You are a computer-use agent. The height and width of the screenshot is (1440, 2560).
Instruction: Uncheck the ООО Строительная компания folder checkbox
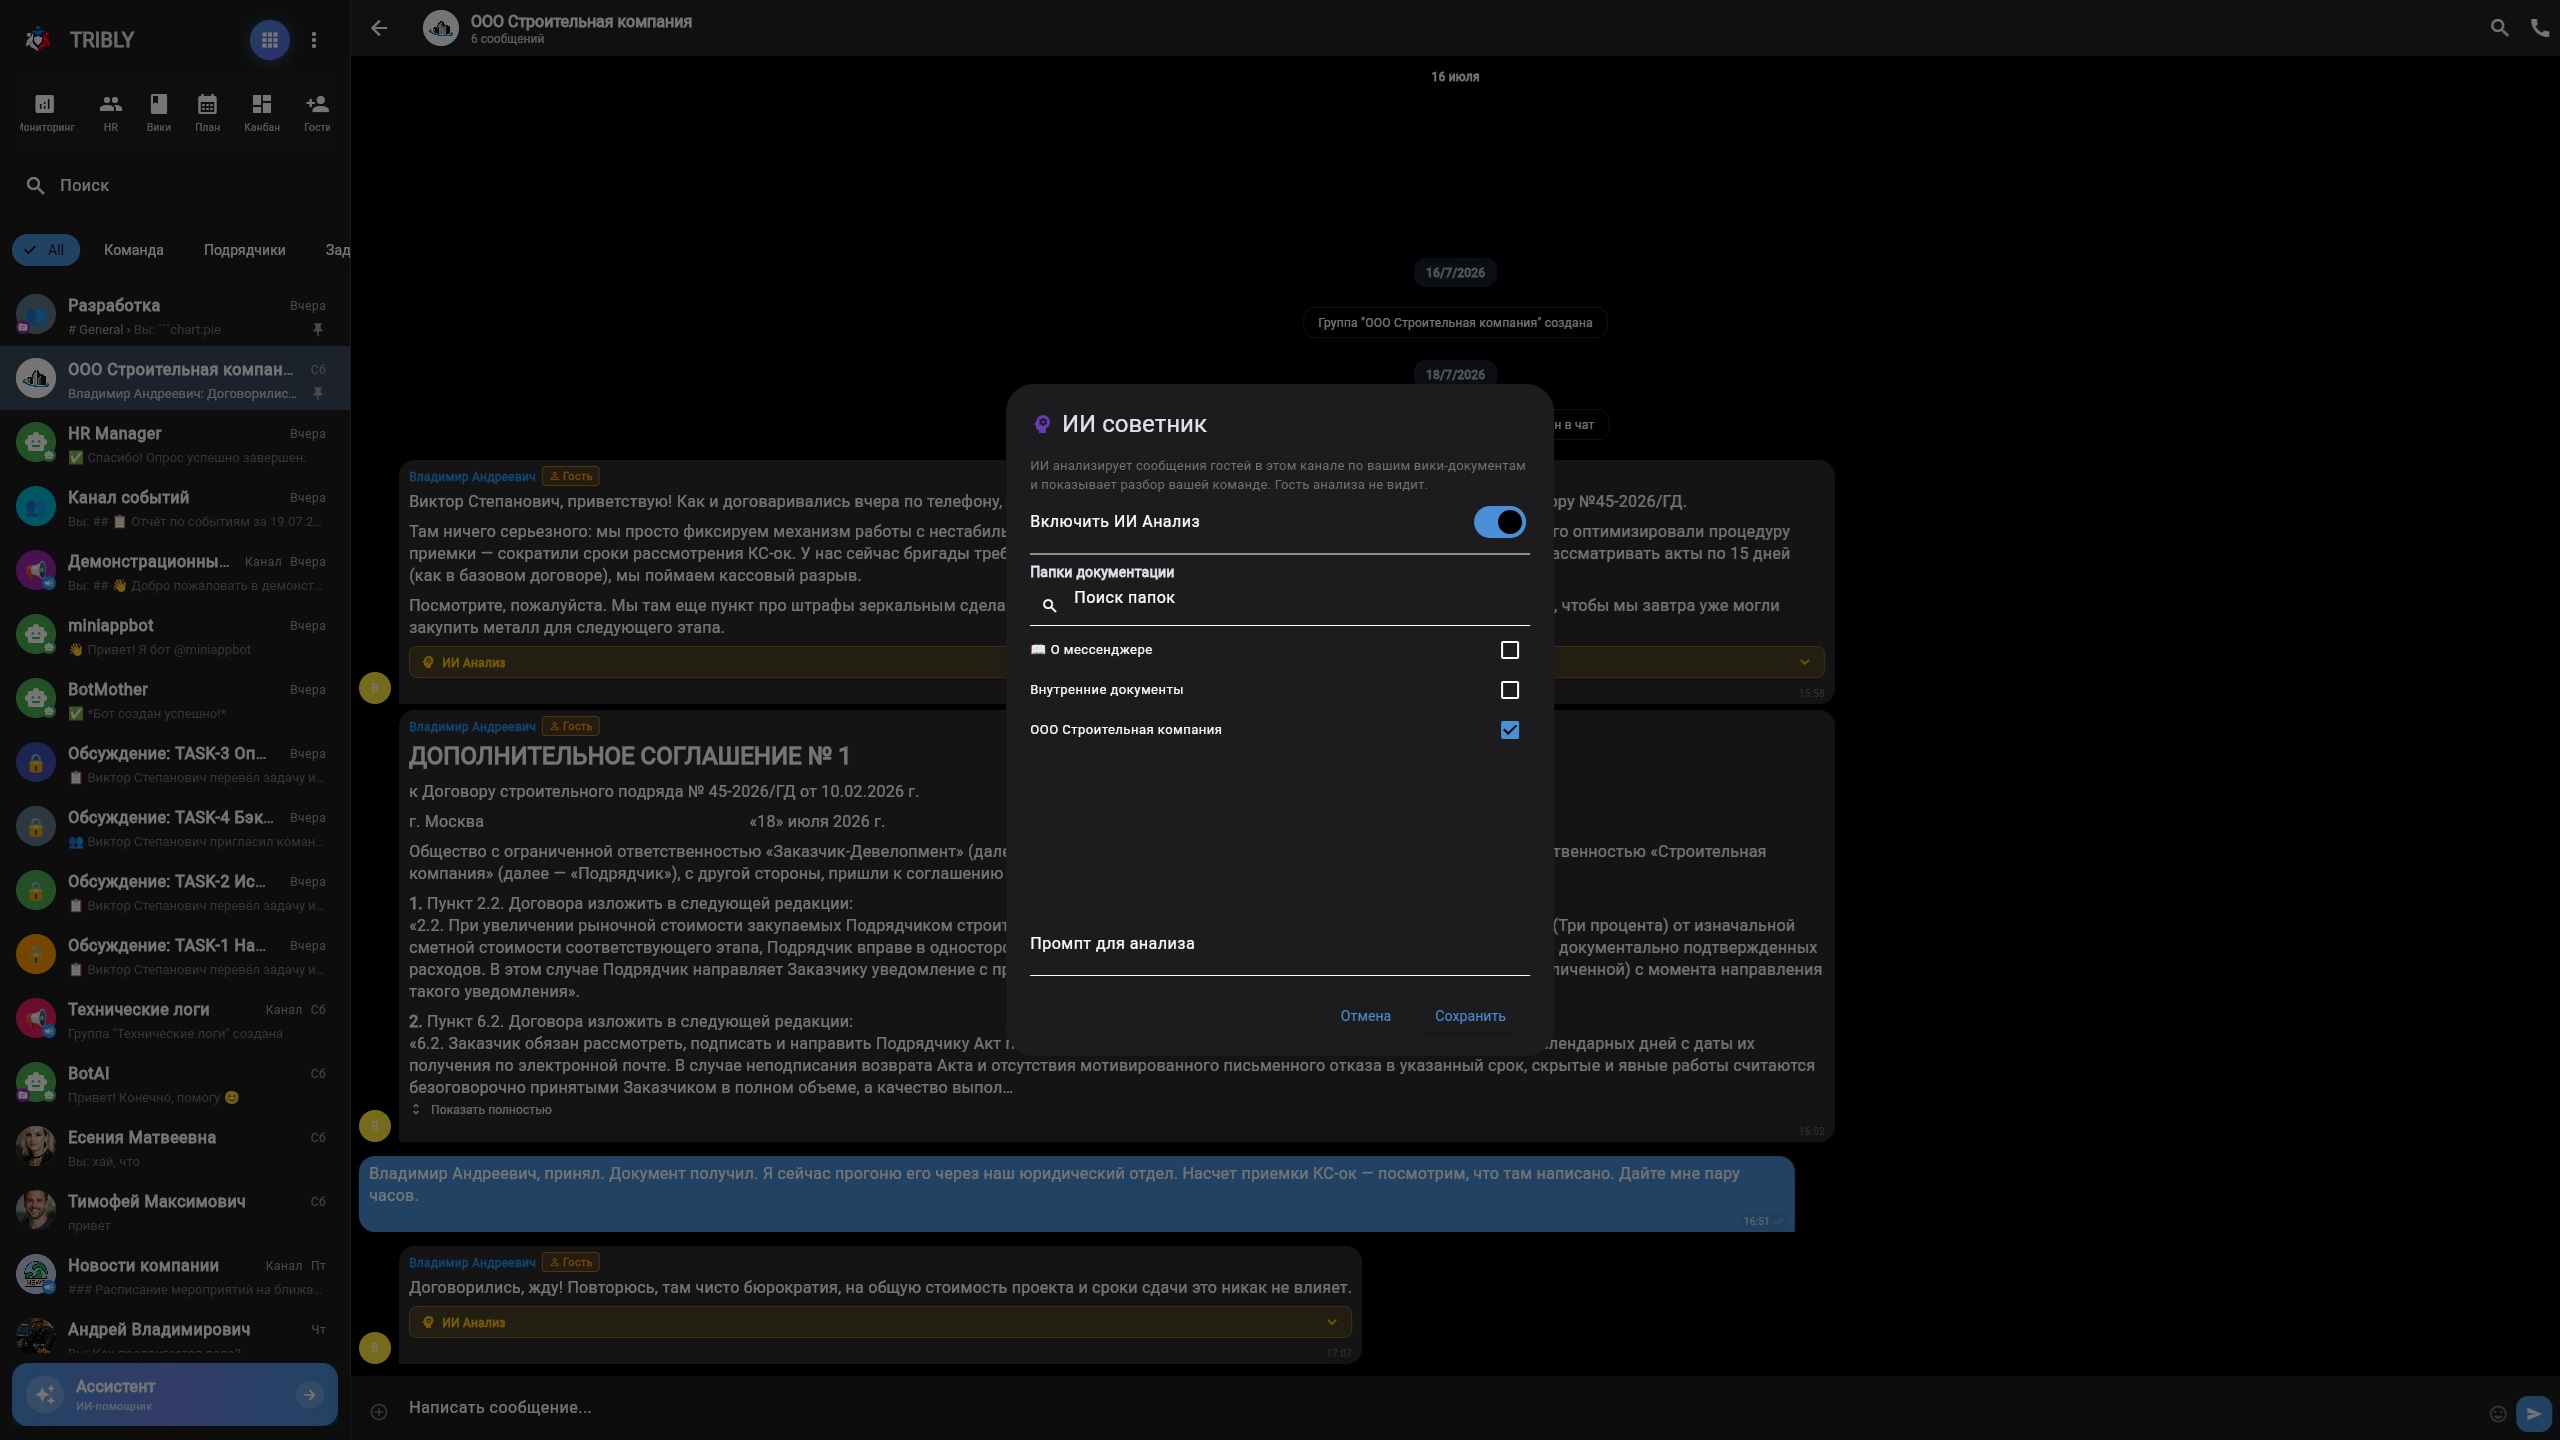click(1510, 730)
